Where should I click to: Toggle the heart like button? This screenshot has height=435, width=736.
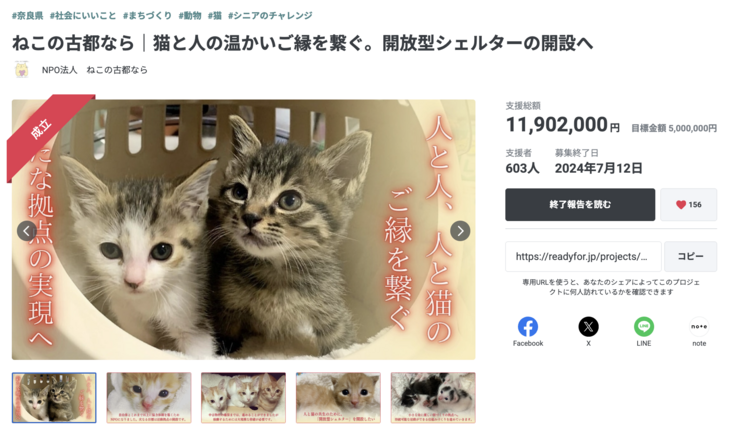pyautogui.click(x=688, y=205)
